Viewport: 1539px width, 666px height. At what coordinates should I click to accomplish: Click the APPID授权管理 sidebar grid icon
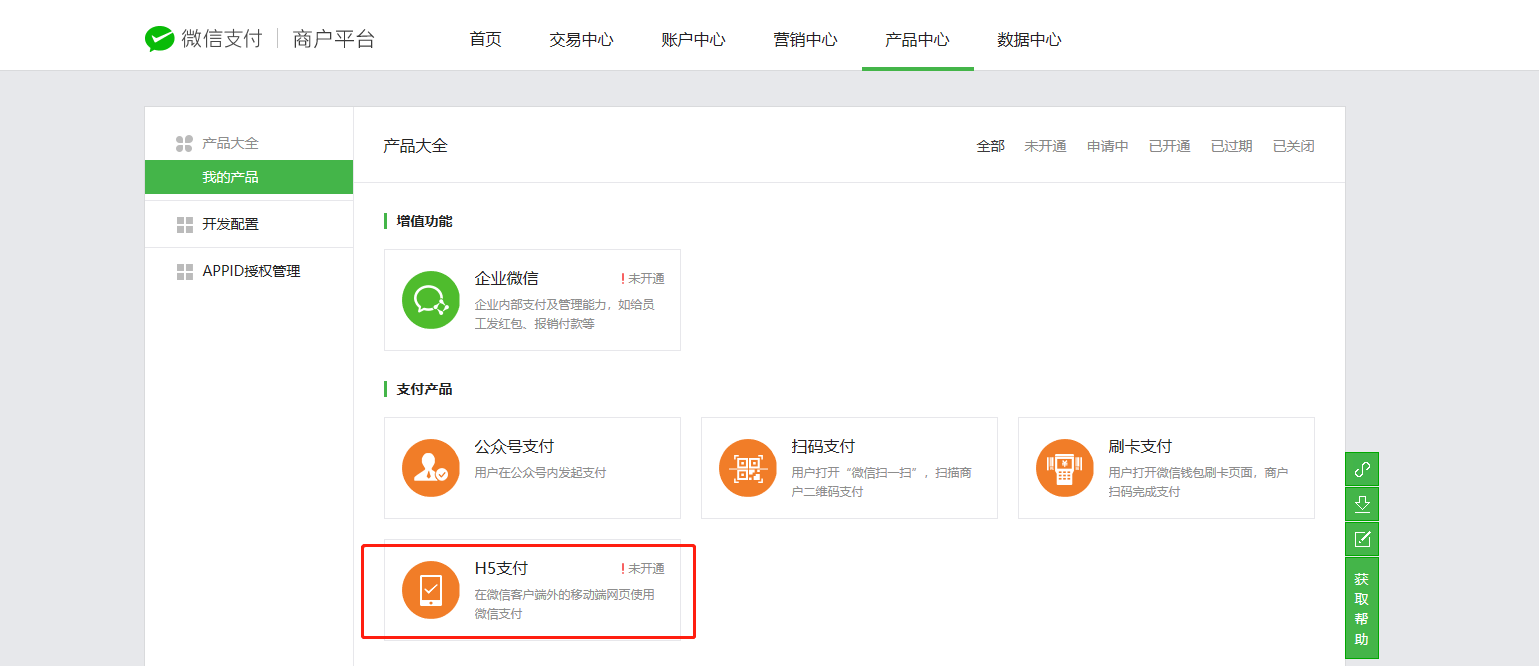click(184, 272)
